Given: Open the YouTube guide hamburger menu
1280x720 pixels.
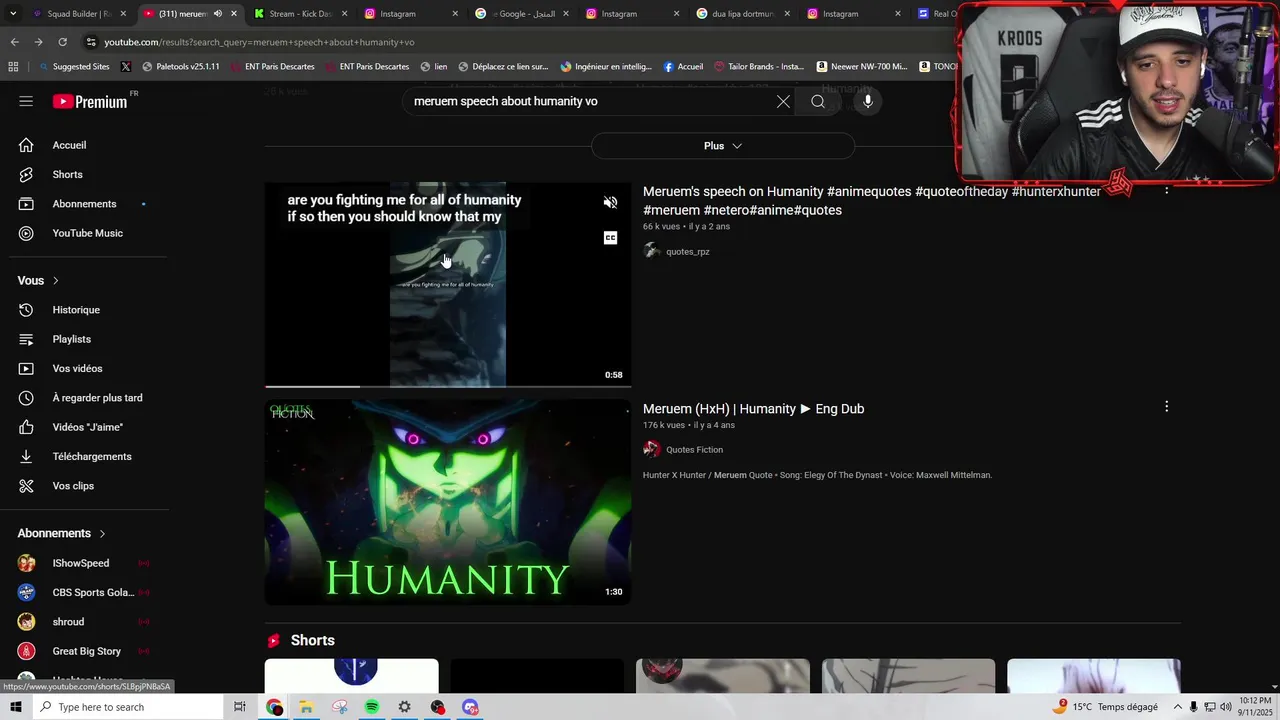Looking at the screenshot, I should (26, 101).
